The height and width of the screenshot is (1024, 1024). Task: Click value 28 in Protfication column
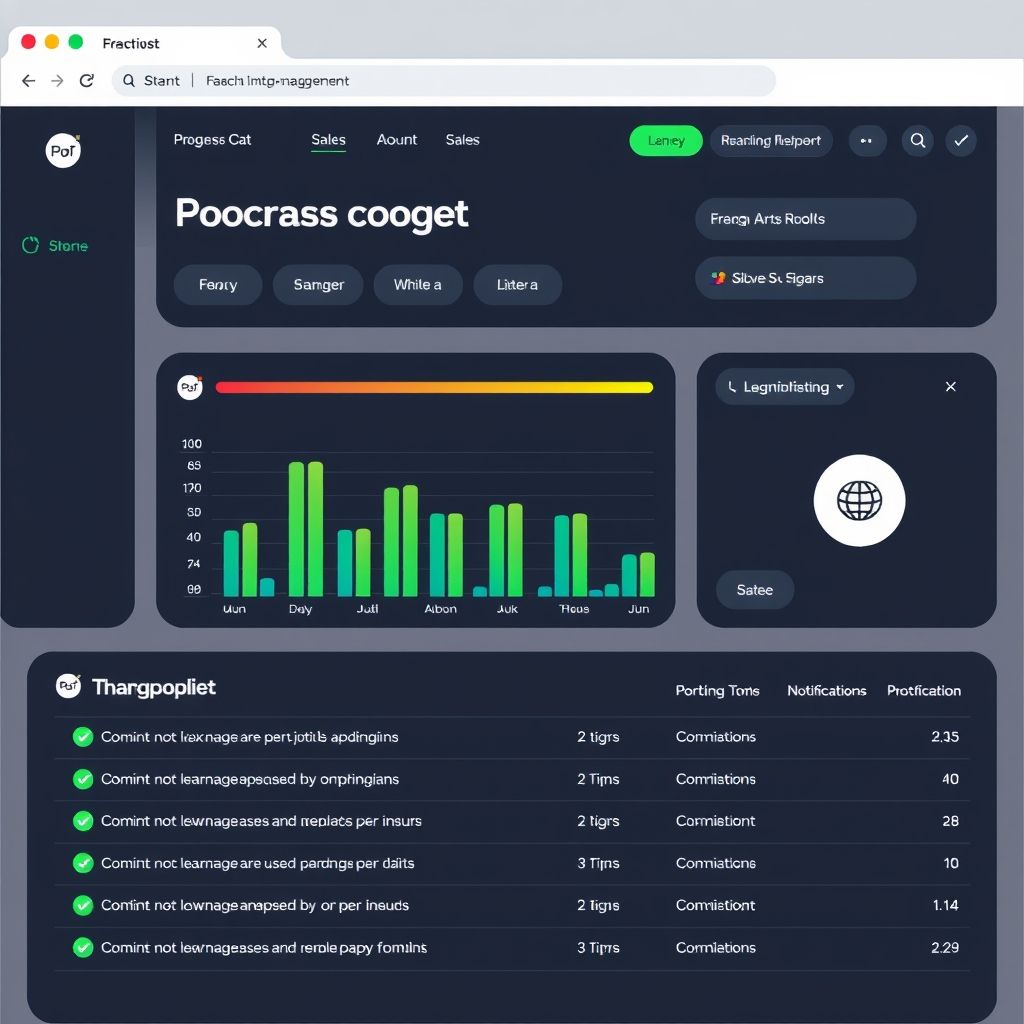(950, 821)
